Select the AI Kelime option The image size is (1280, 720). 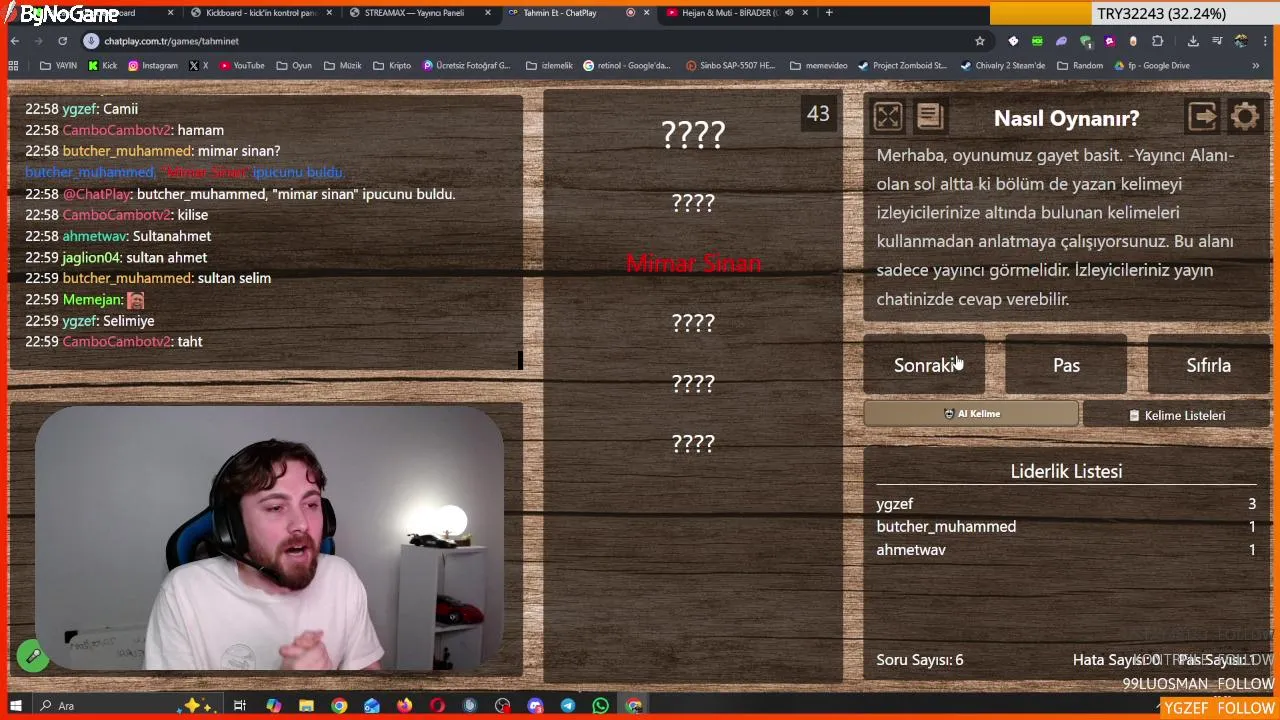tap(971, 414)
